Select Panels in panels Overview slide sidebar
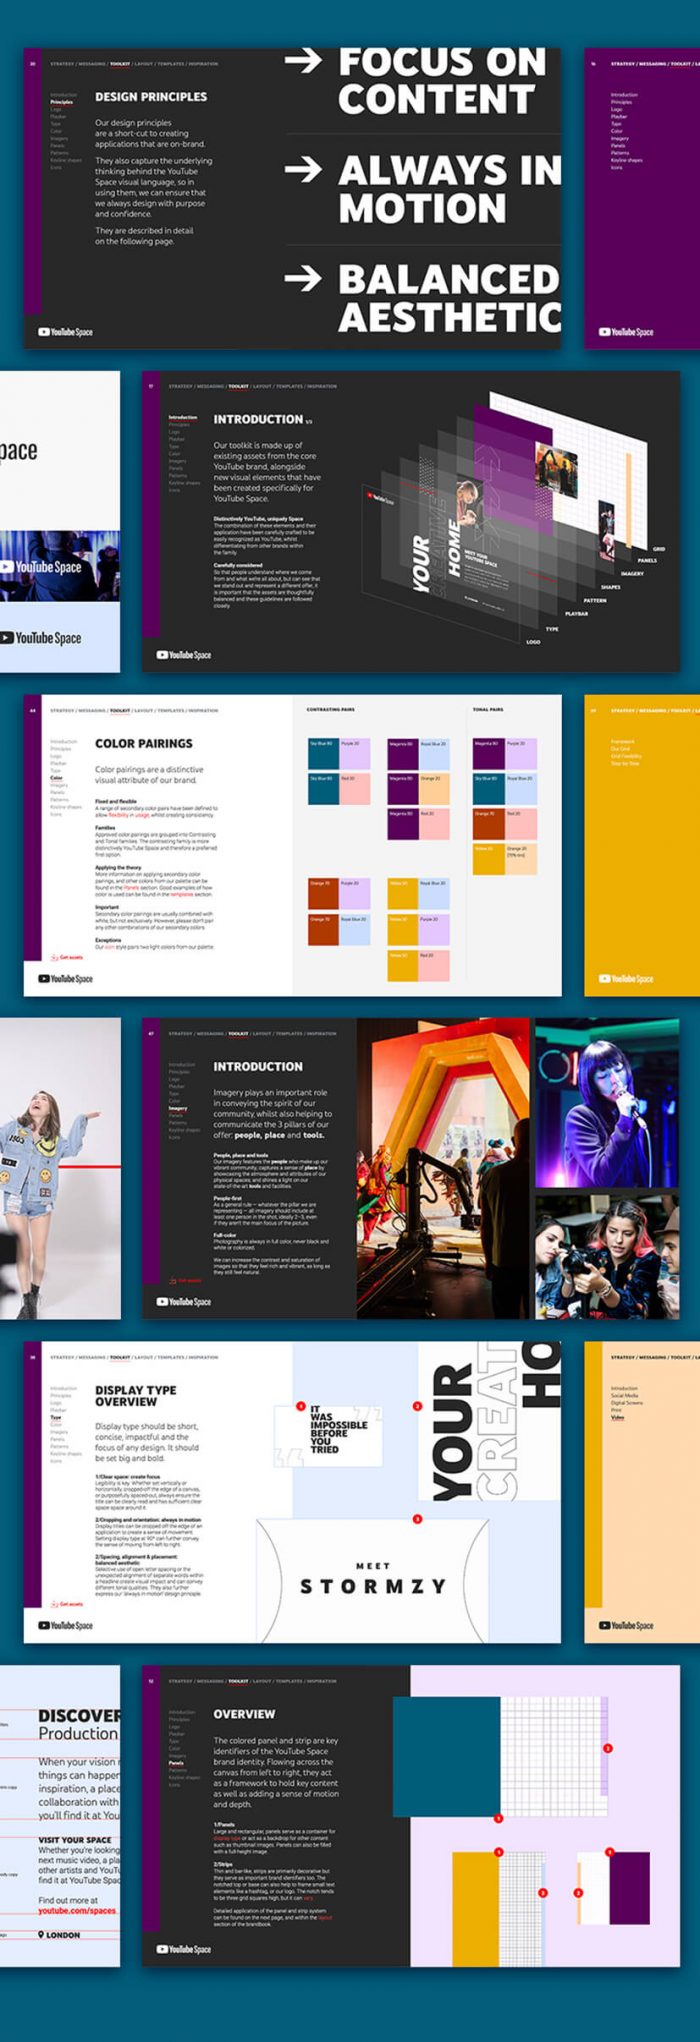 click(175, 1763)
